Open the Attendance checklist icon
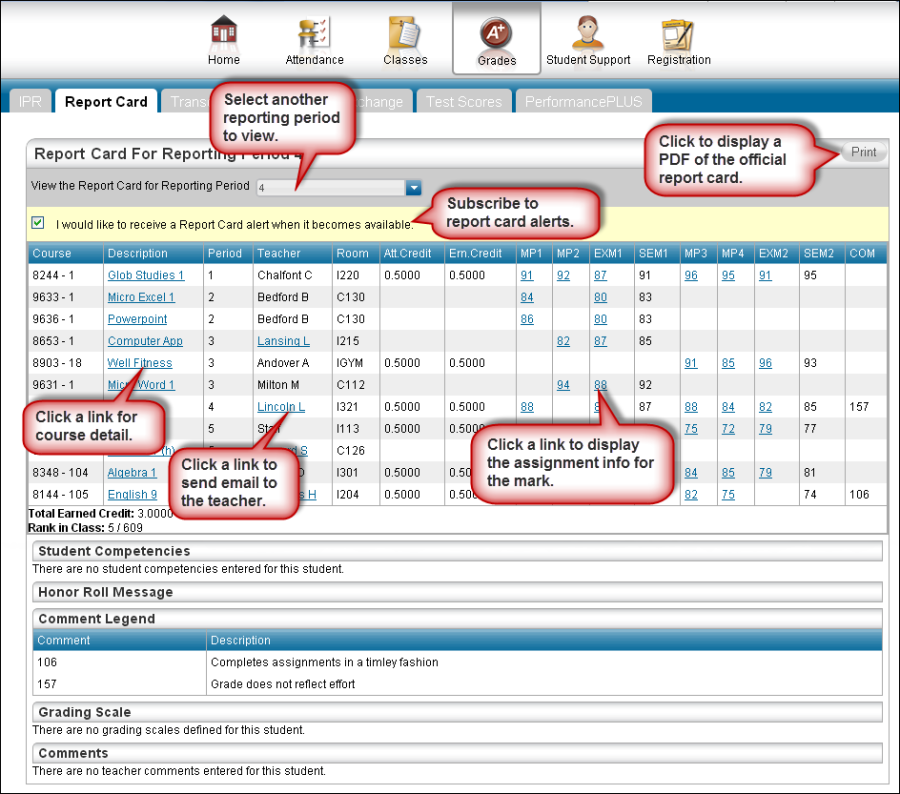 click(x=314, y=35)
